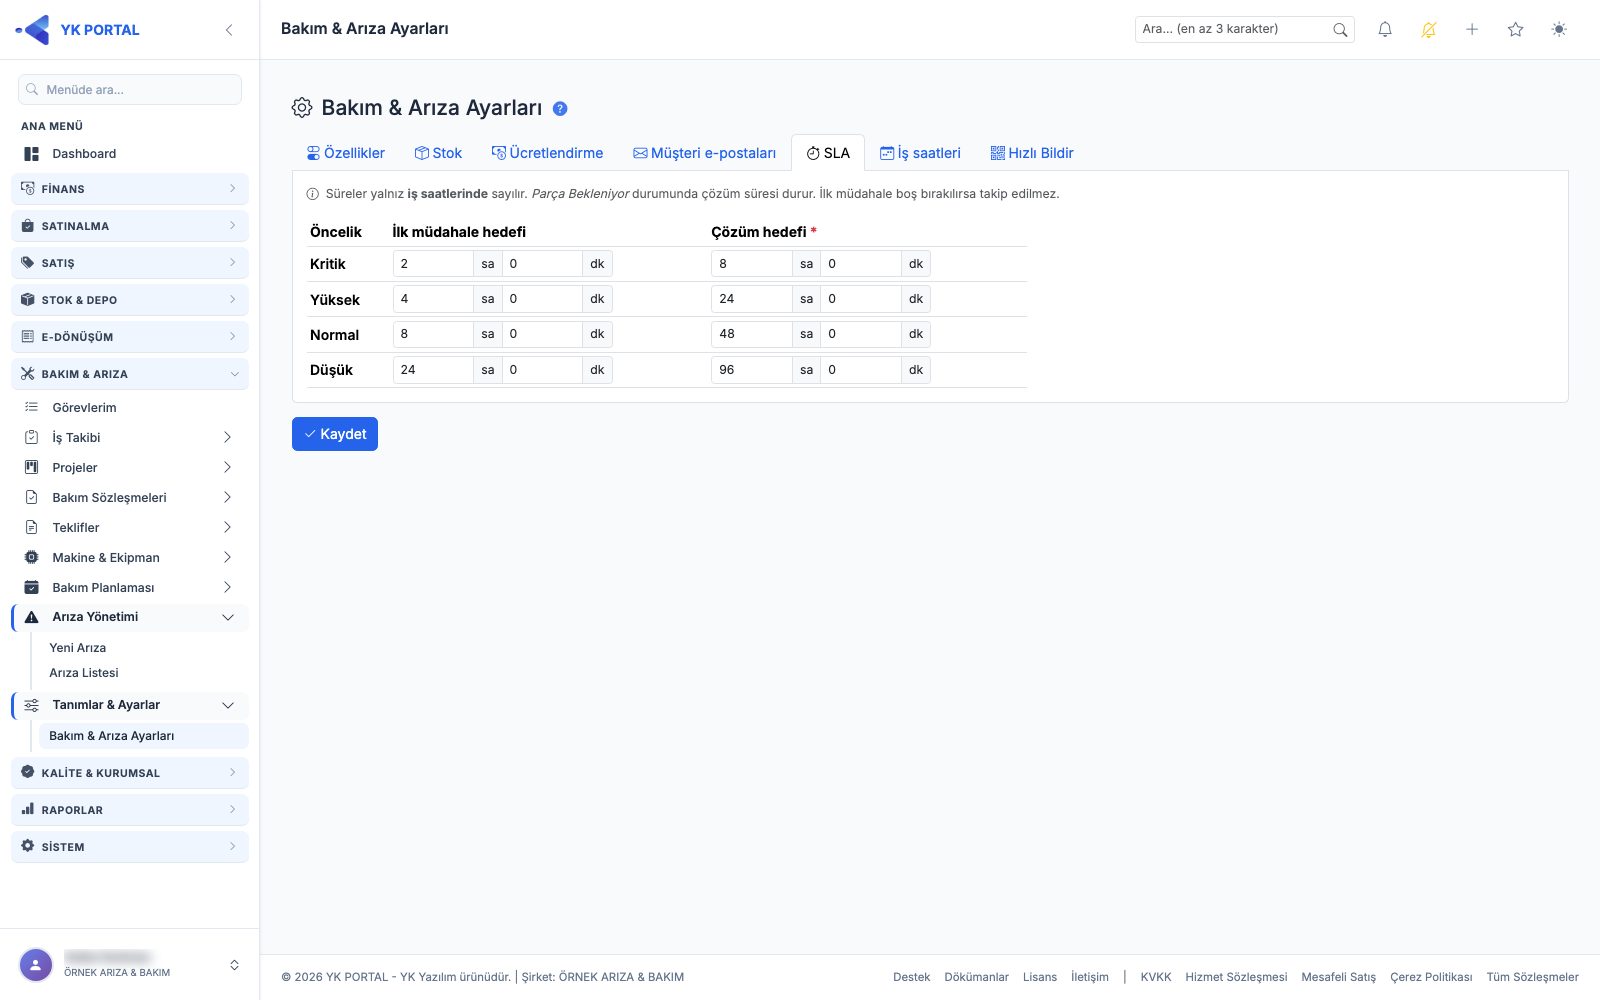Expand the FİNANS menu section
This screenshot has width=1600, height=1000.
(x=130, y=189)
